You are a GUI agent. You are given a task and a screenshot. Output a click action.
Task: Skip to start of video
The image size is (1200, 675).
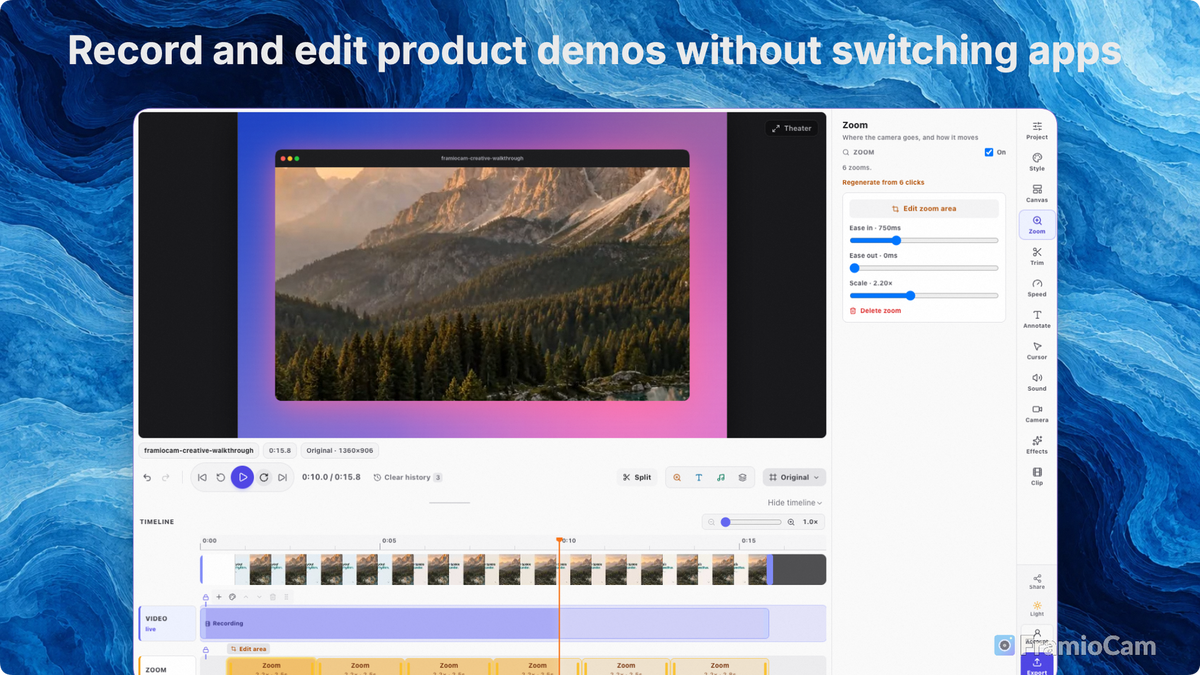click(202, 477)
